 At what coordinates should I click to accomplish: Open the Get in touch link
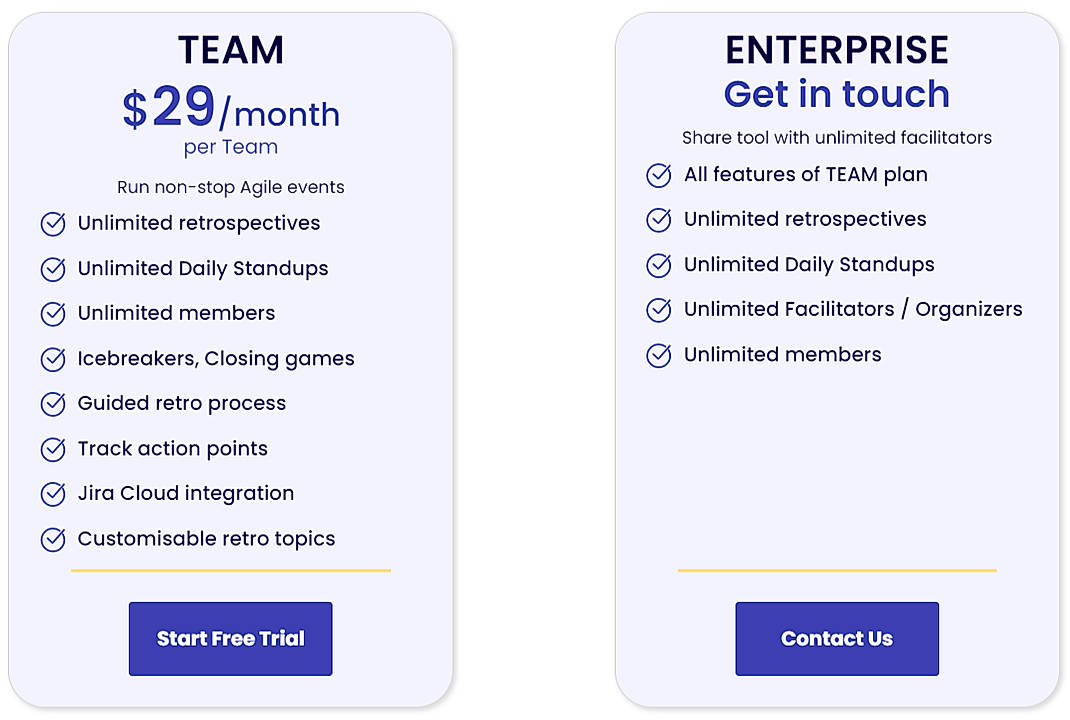[836, 93]
